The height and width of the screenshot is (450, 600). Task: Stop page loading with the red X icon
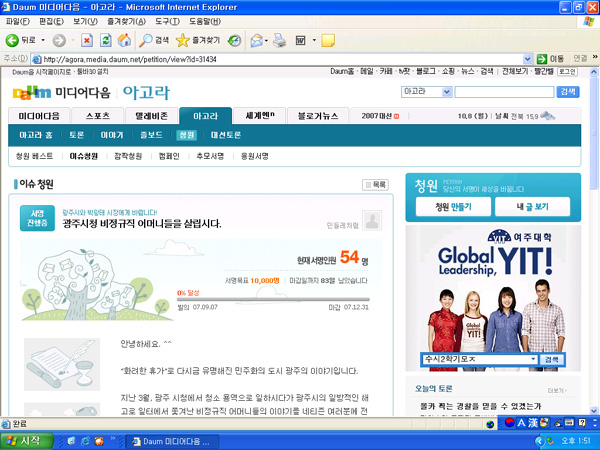(86, 41)
